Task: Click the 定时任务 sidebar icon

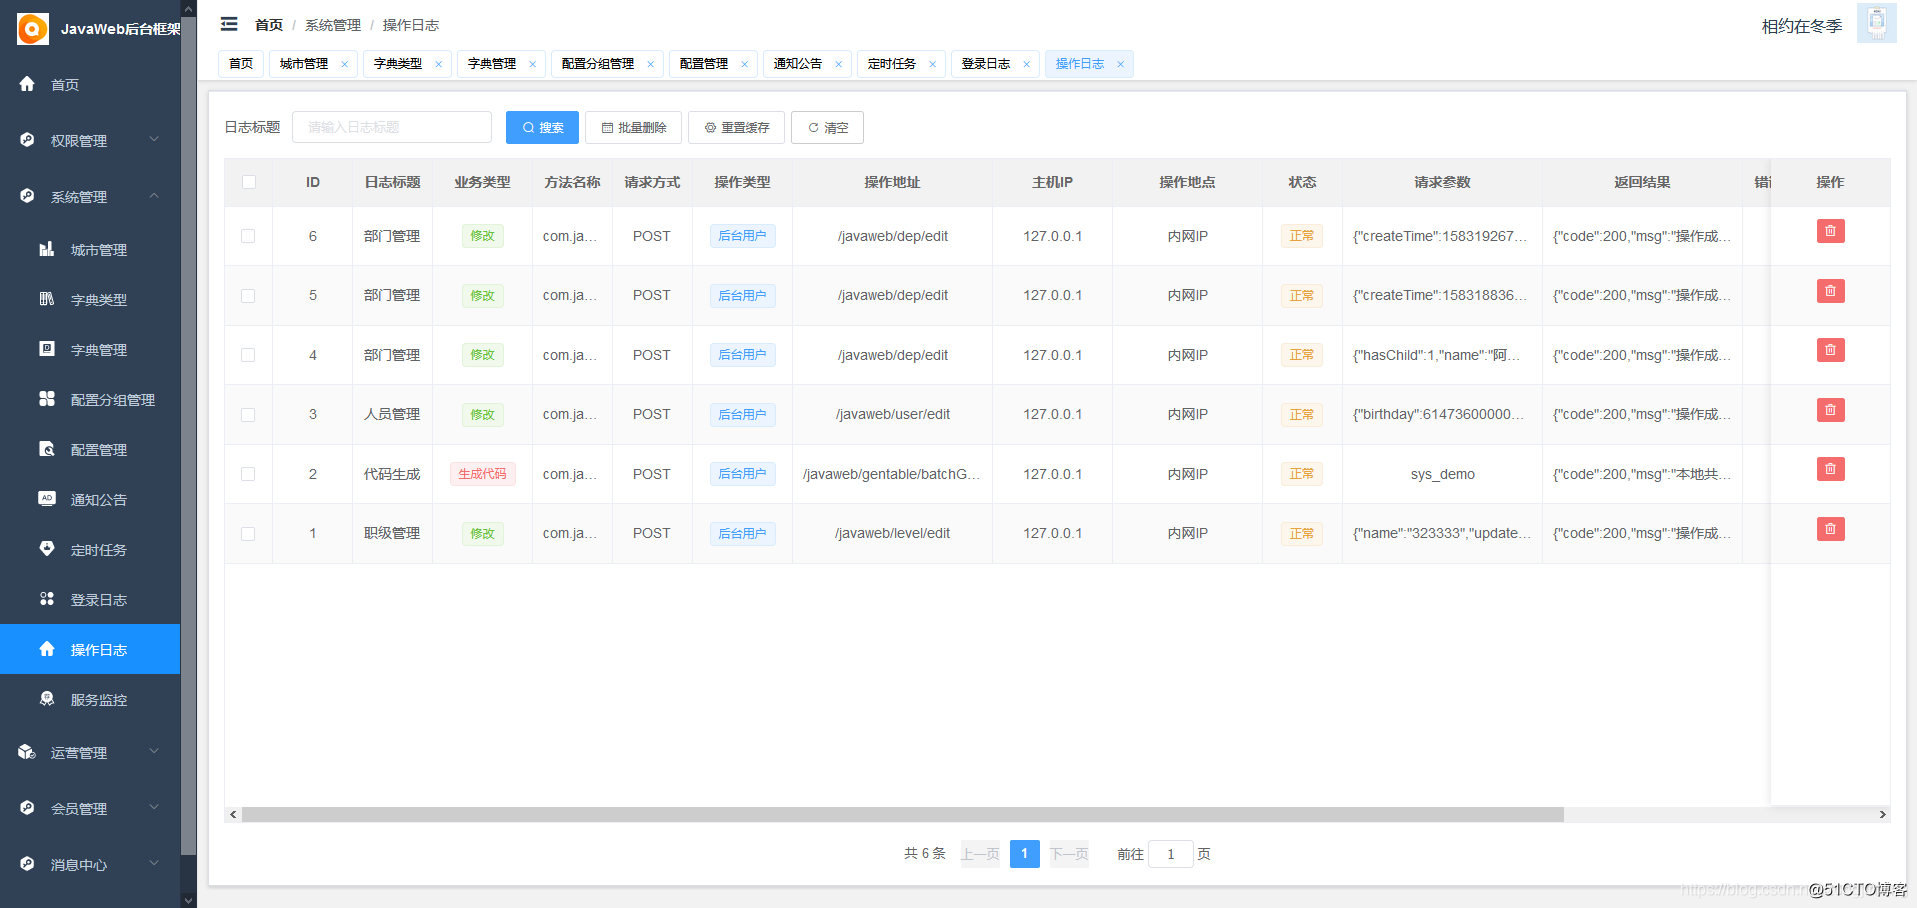Action: 47,548
